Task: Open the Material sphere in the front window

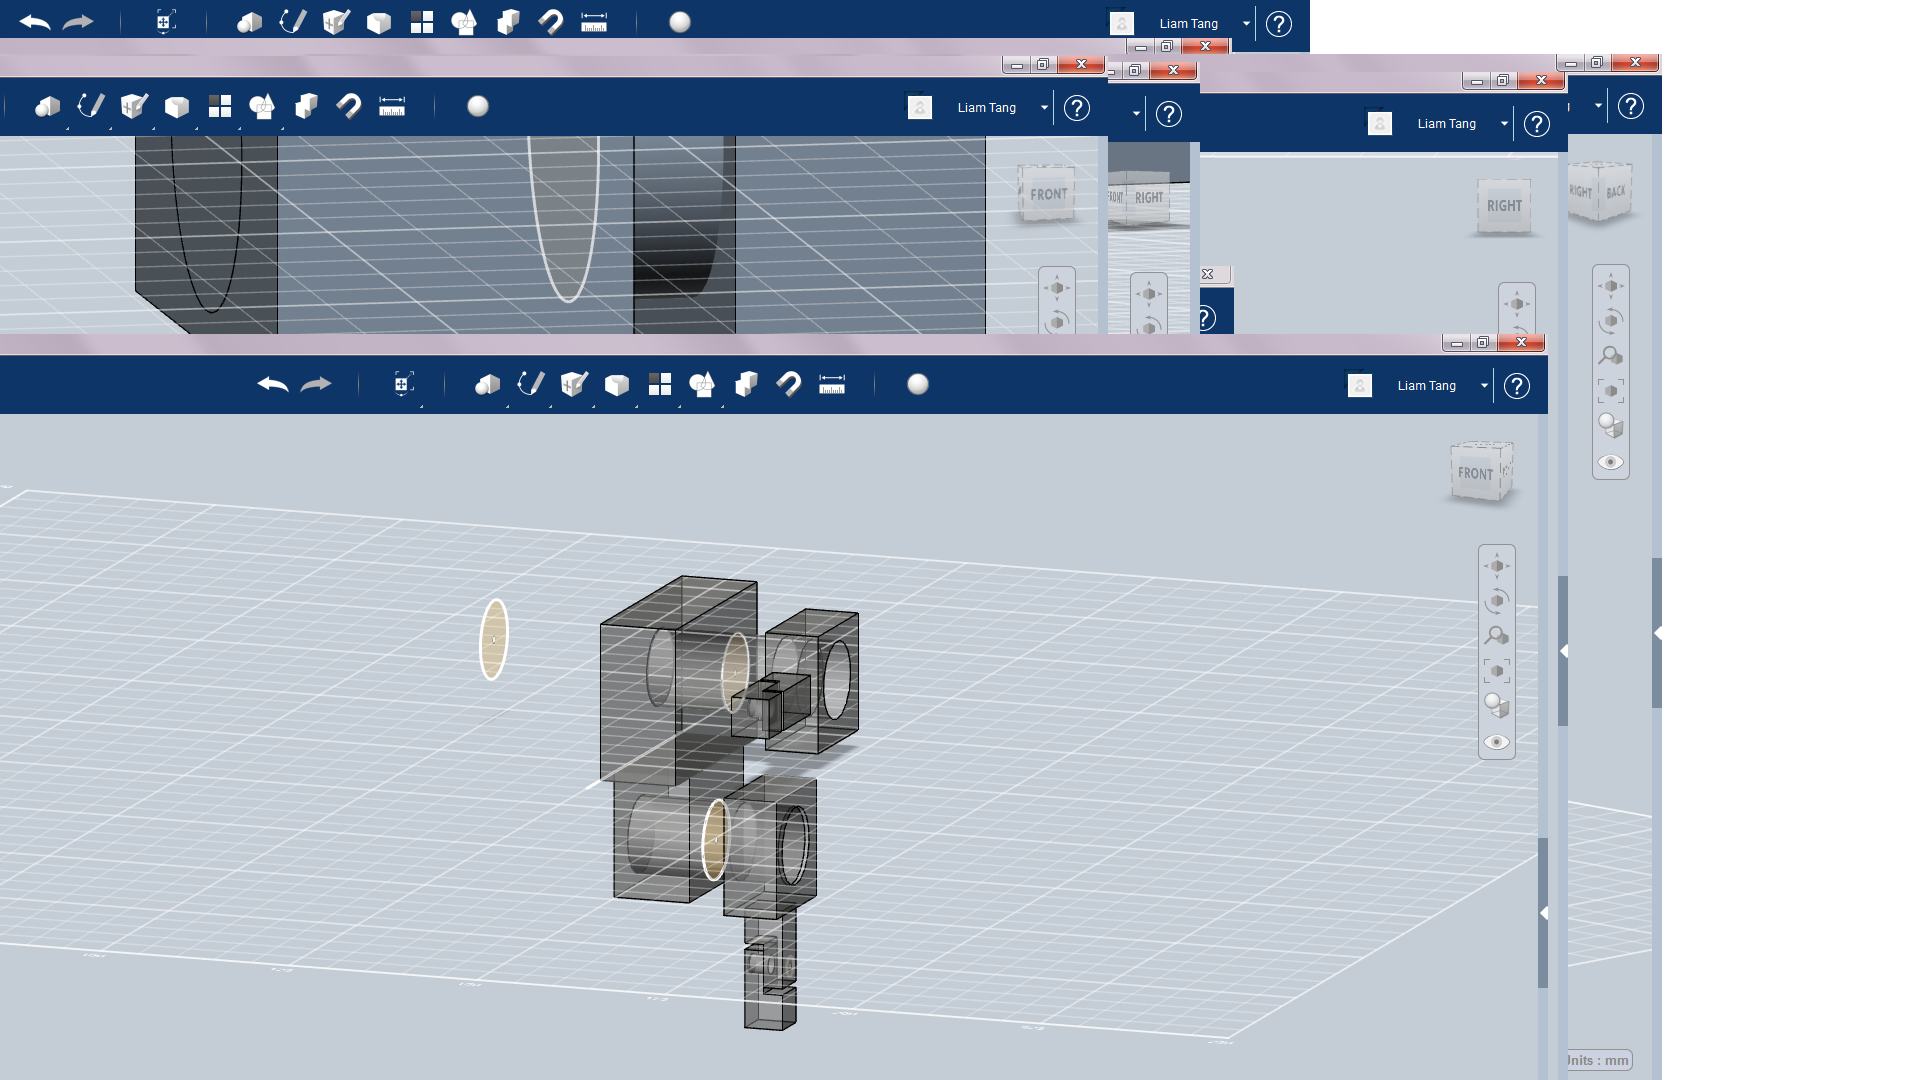Action: (x=918, y=384)
